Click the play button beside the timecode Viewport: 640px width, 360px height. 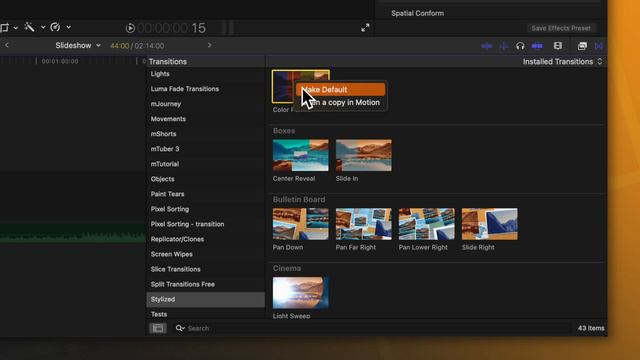click(130, 28)
